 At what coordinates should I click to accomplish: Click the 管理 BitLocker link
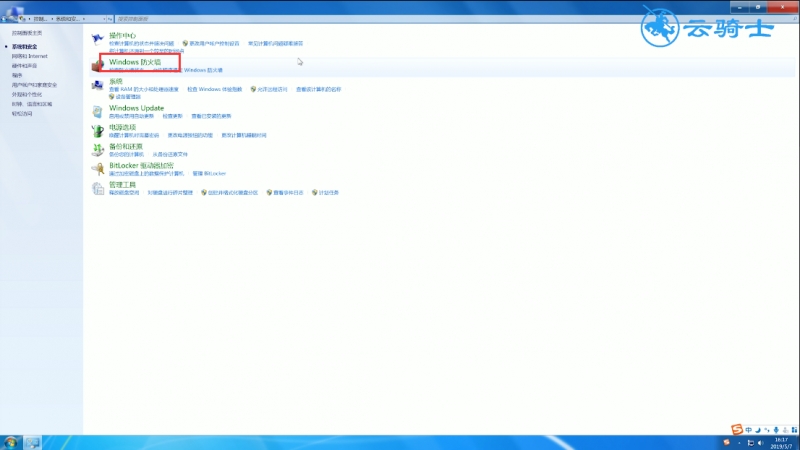click(209, 173)
